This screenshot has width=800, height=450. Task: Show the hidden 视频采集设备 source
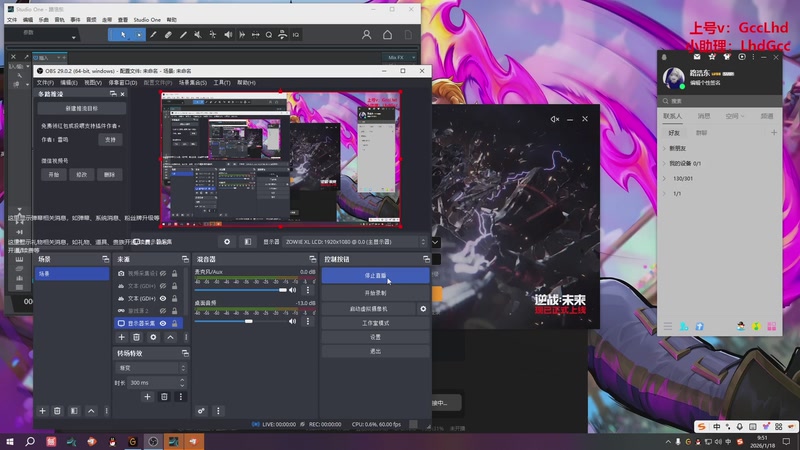click(163, 272)
